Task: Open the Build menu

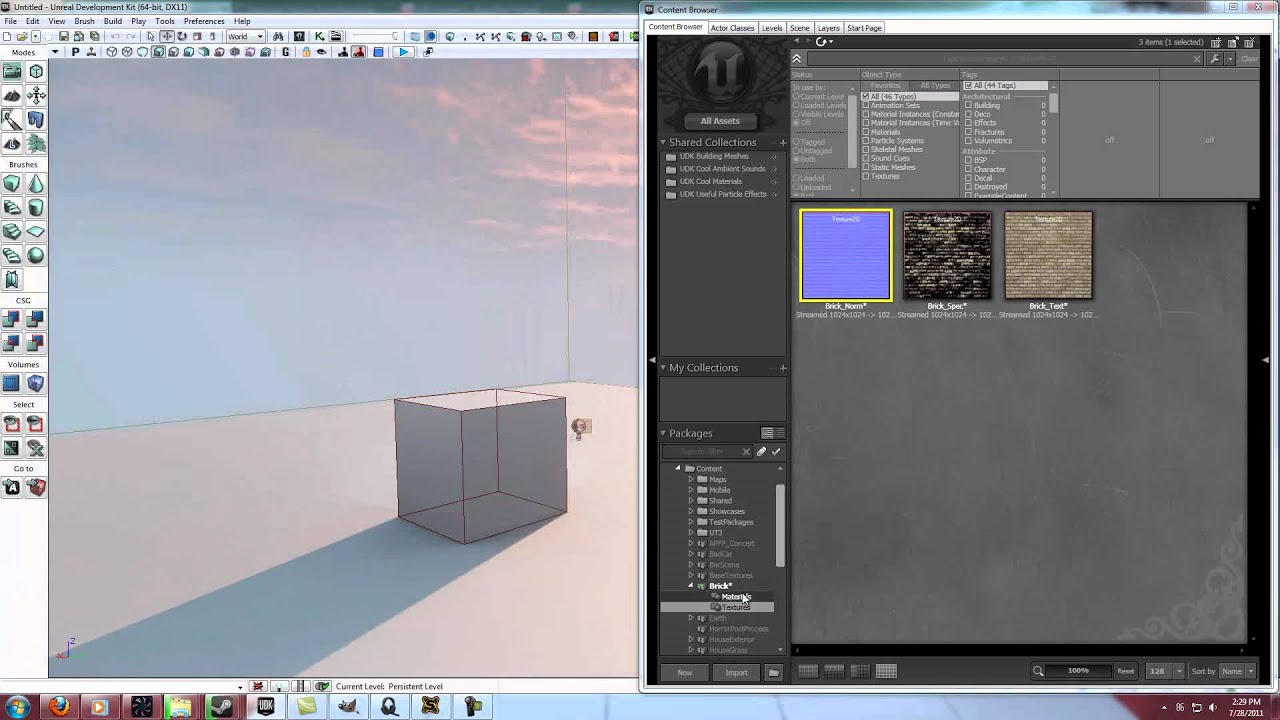Action: pyautogui.click(x=113, y=21)
